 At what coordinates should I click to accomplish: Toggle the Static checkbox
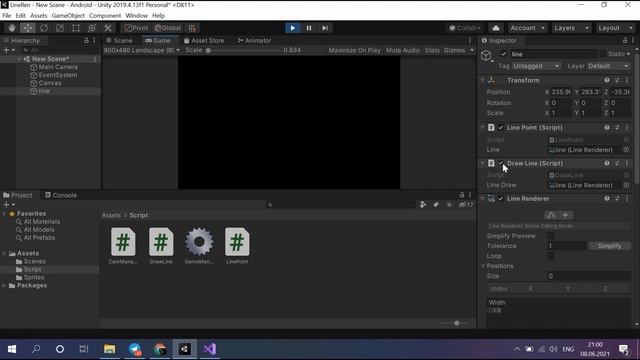(602, 54)
